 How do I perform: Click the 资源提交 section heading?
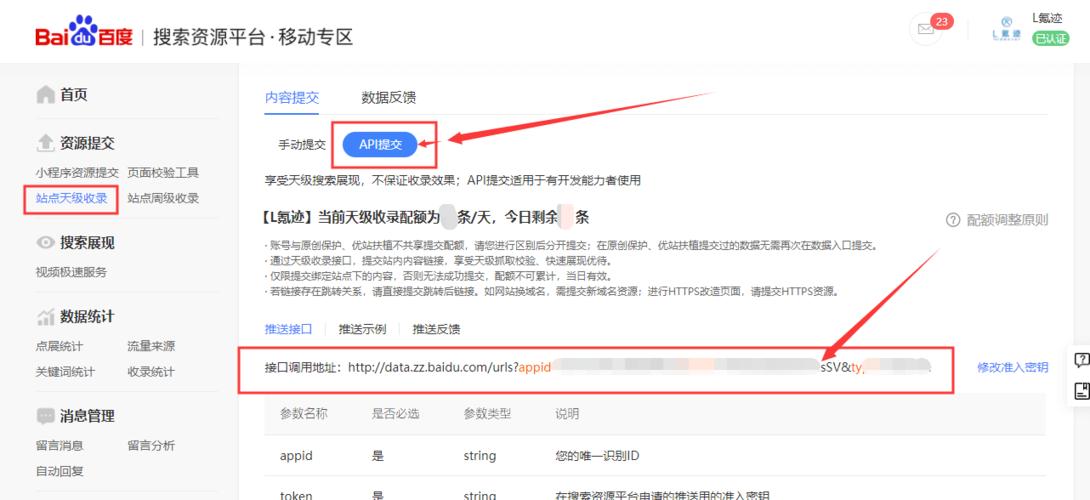(x=88, y=143)
